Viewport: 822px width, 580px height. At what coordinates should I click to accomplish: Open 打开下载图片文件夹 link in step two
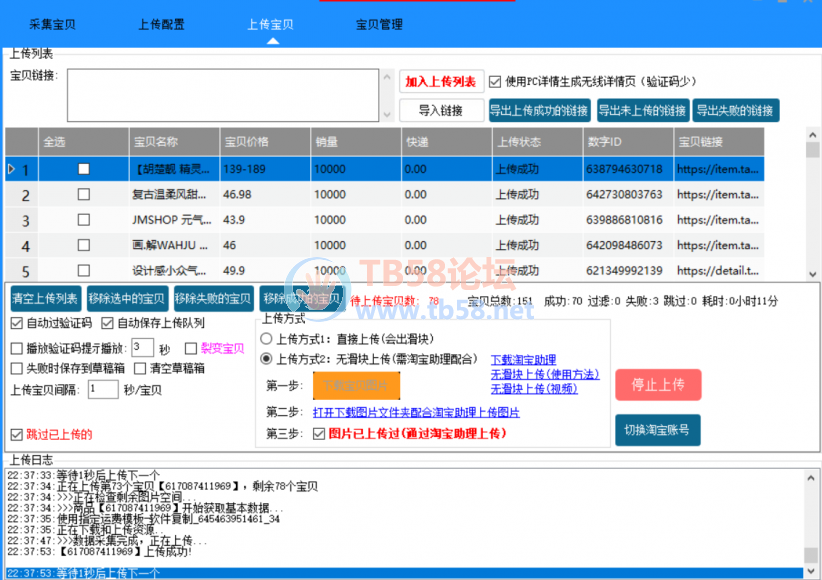(x=416, y=412)
